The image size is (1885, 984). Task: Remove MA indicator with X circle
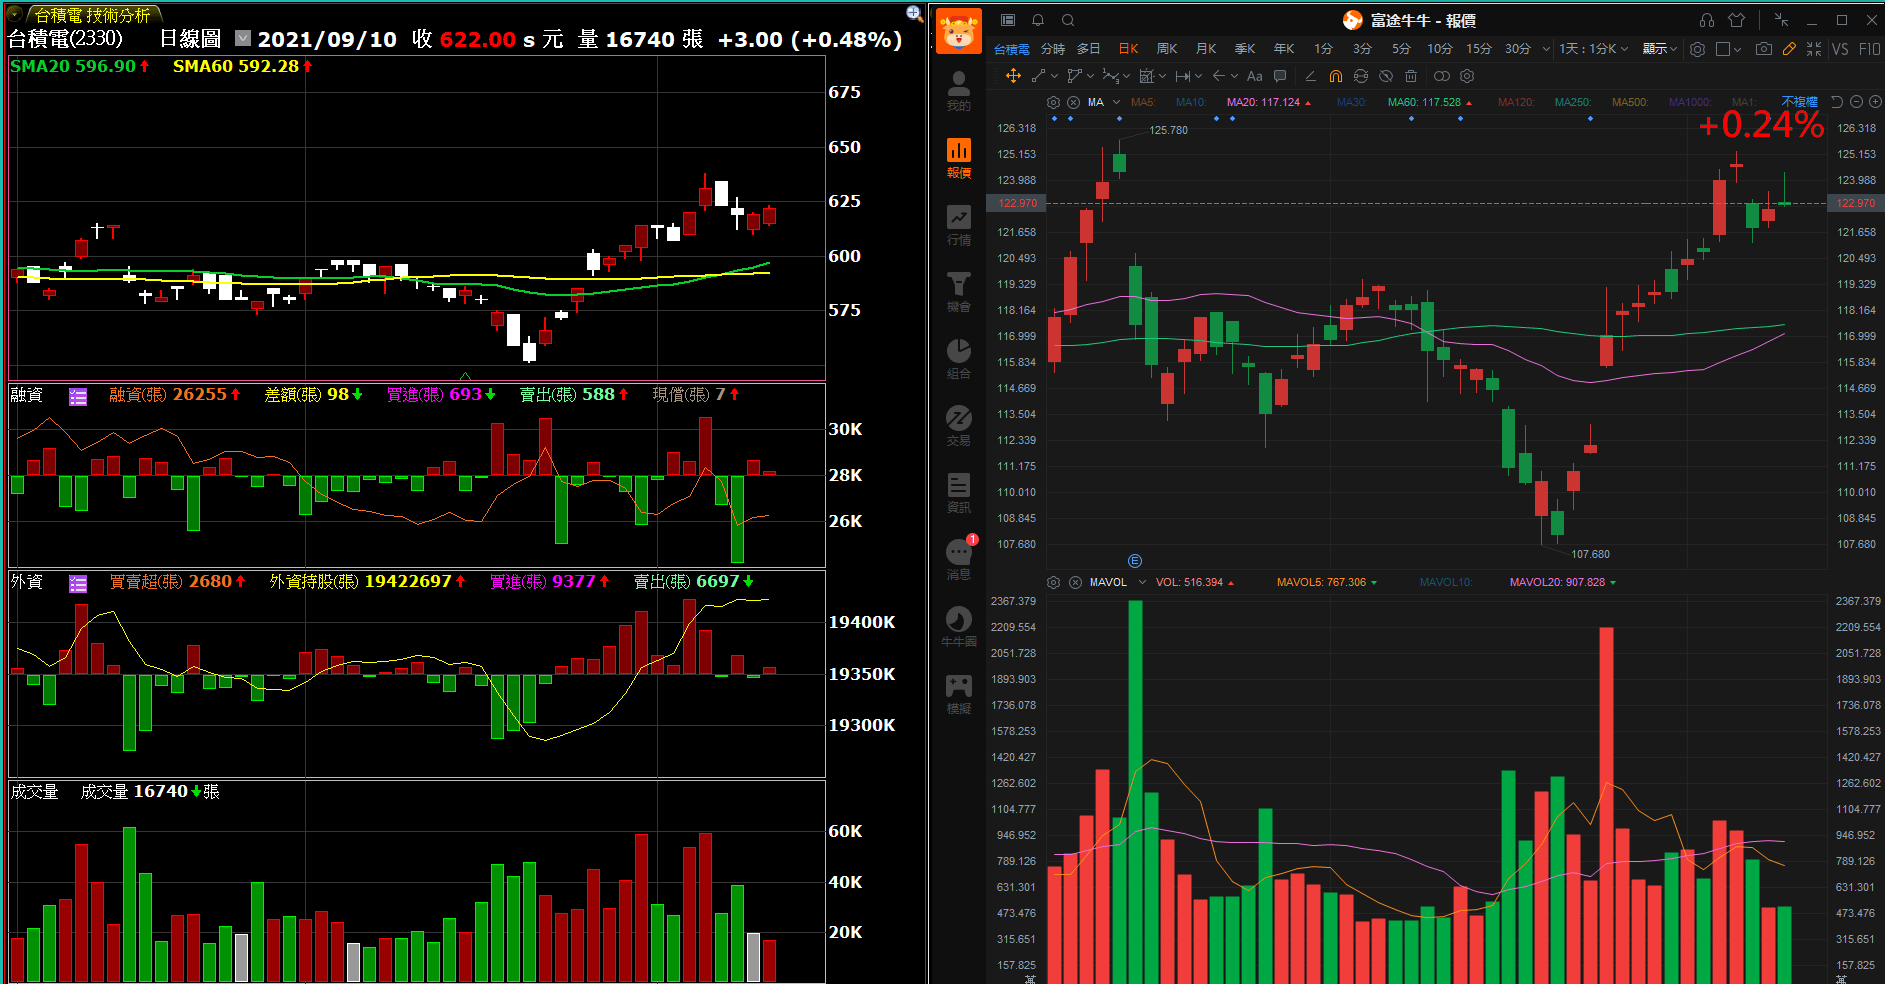[x=1073, y=102]
